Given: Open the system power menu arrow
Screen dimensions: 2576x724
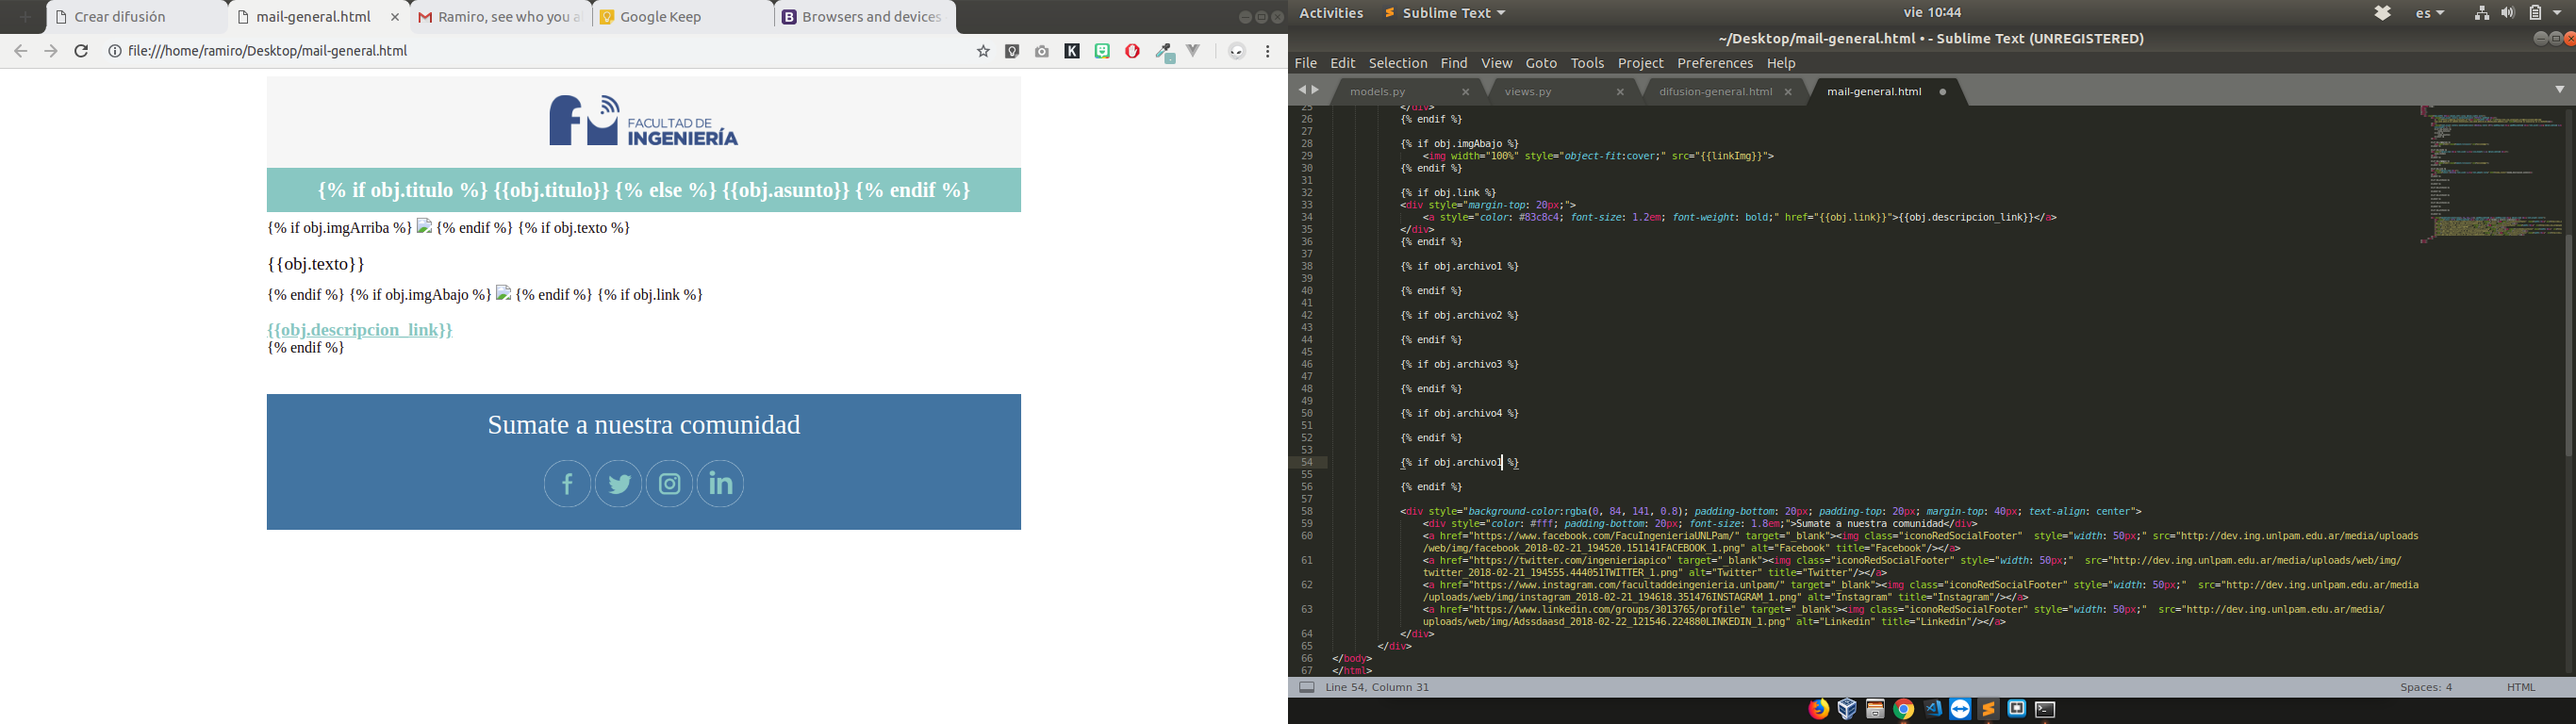Looking at the screenshot, I should [2558, 13].
